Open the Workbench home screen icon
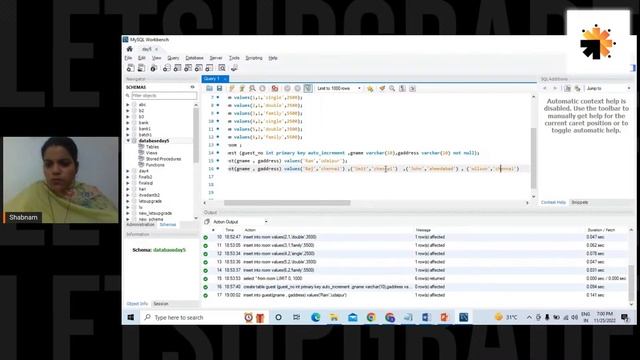 pyautogui.click(x=130, y=49)
